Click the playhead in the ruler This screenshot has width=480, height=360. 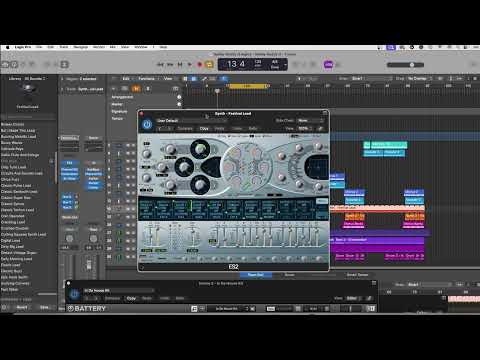click(217, 91)
